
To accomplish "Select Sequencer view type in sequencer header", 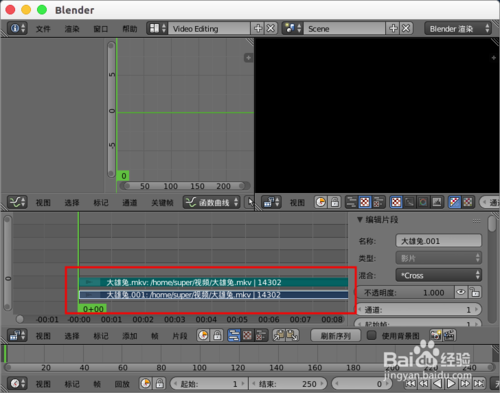I will [x=234, y=335].
